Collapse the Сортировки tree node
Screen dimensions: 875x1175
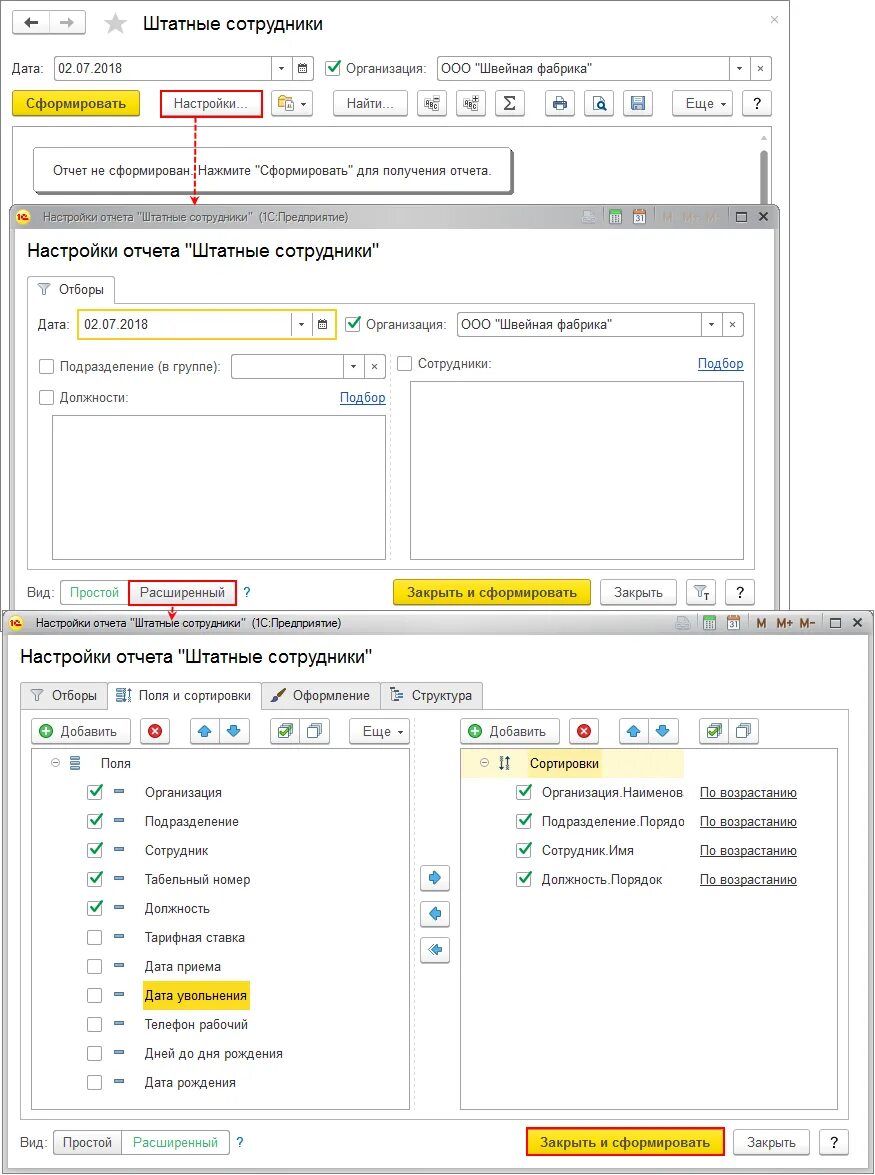(484, 763)
